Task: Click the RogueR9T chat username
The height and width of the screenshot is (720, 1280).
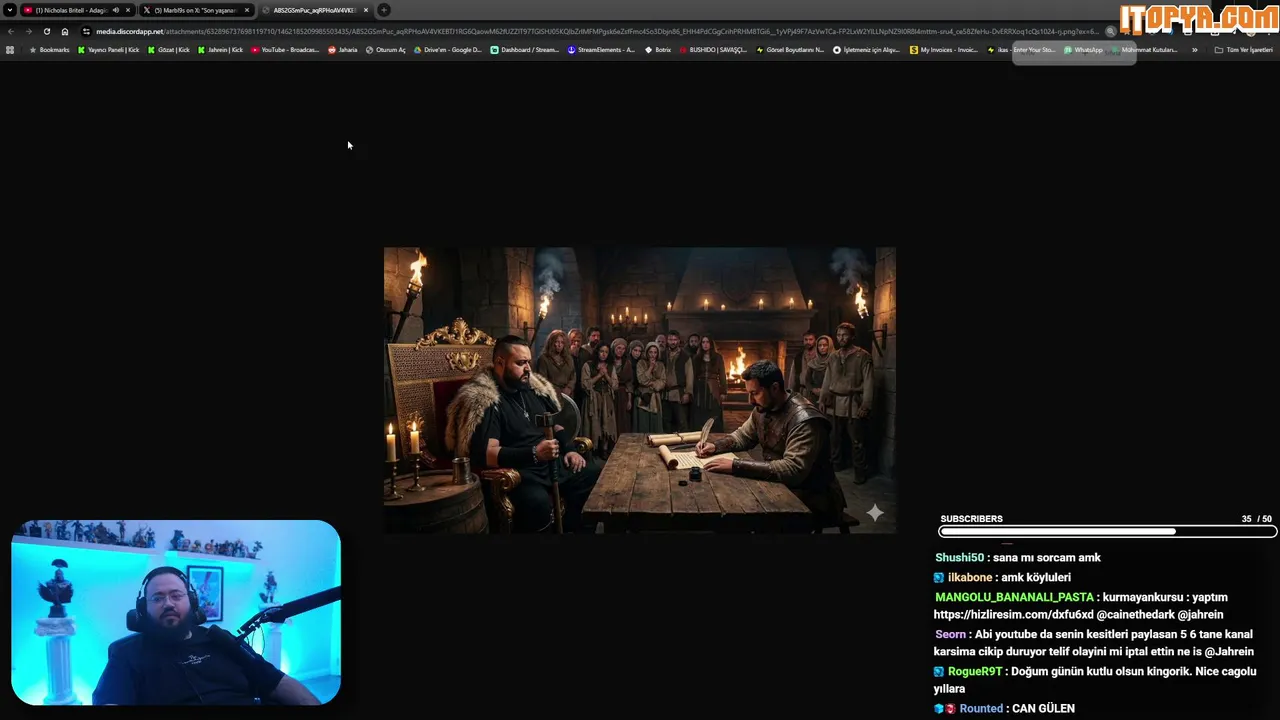Action: click(975, 671)
